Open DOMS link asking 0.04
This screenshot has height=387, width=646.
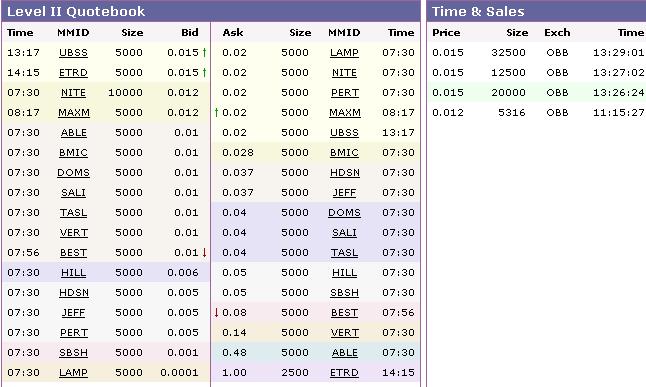344,213
